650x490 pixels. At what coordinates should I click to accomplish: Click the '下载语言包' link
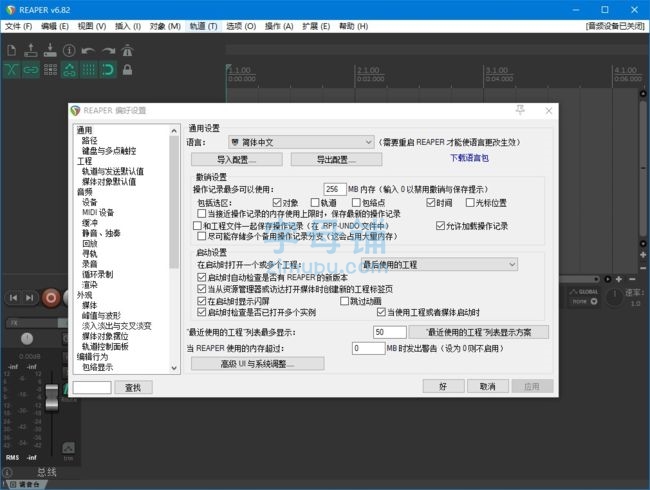(469, 158)
